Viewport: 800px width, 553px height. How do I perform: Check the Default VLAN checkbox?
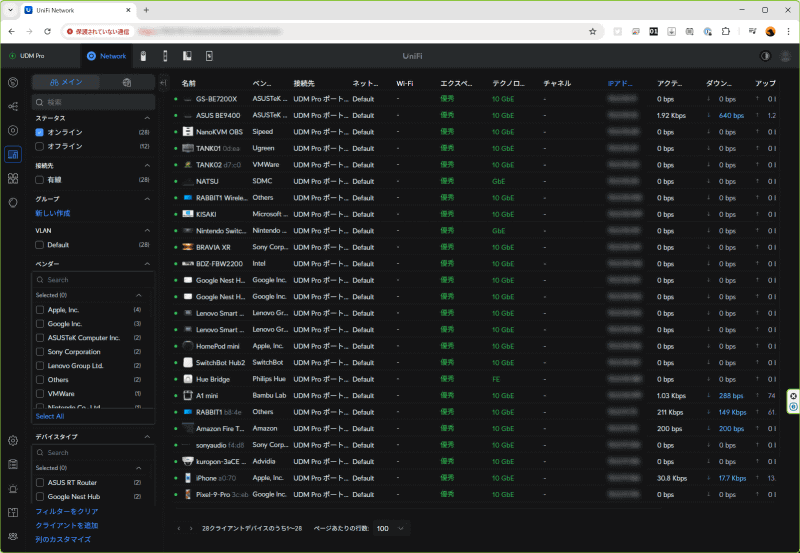click(39, 245)
